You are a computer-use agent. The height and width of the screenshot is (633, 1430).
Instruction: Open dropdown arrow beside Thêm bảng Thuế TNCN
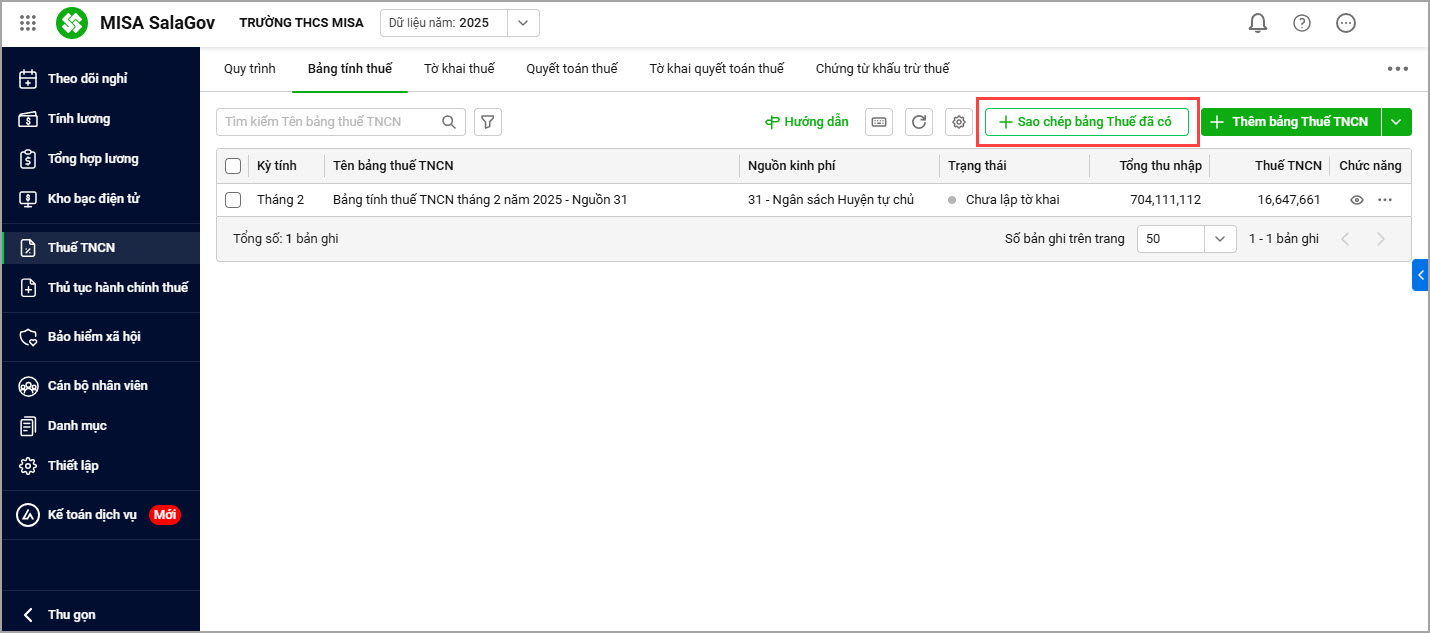click(x=1397, y=122)
